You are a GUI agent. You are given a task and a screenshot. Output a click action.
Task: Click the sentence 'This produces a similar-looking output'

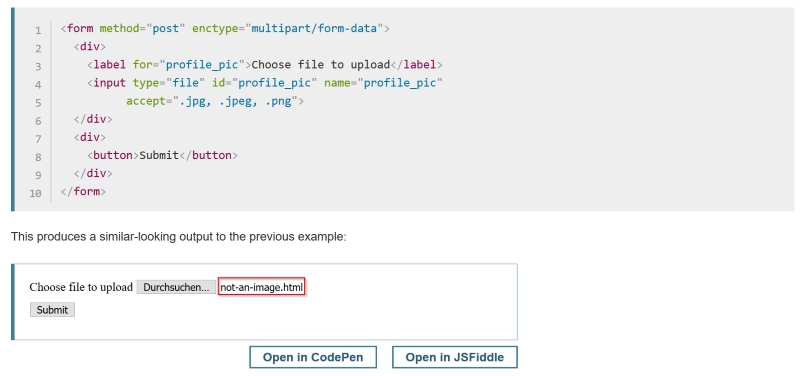click(179, 237)
